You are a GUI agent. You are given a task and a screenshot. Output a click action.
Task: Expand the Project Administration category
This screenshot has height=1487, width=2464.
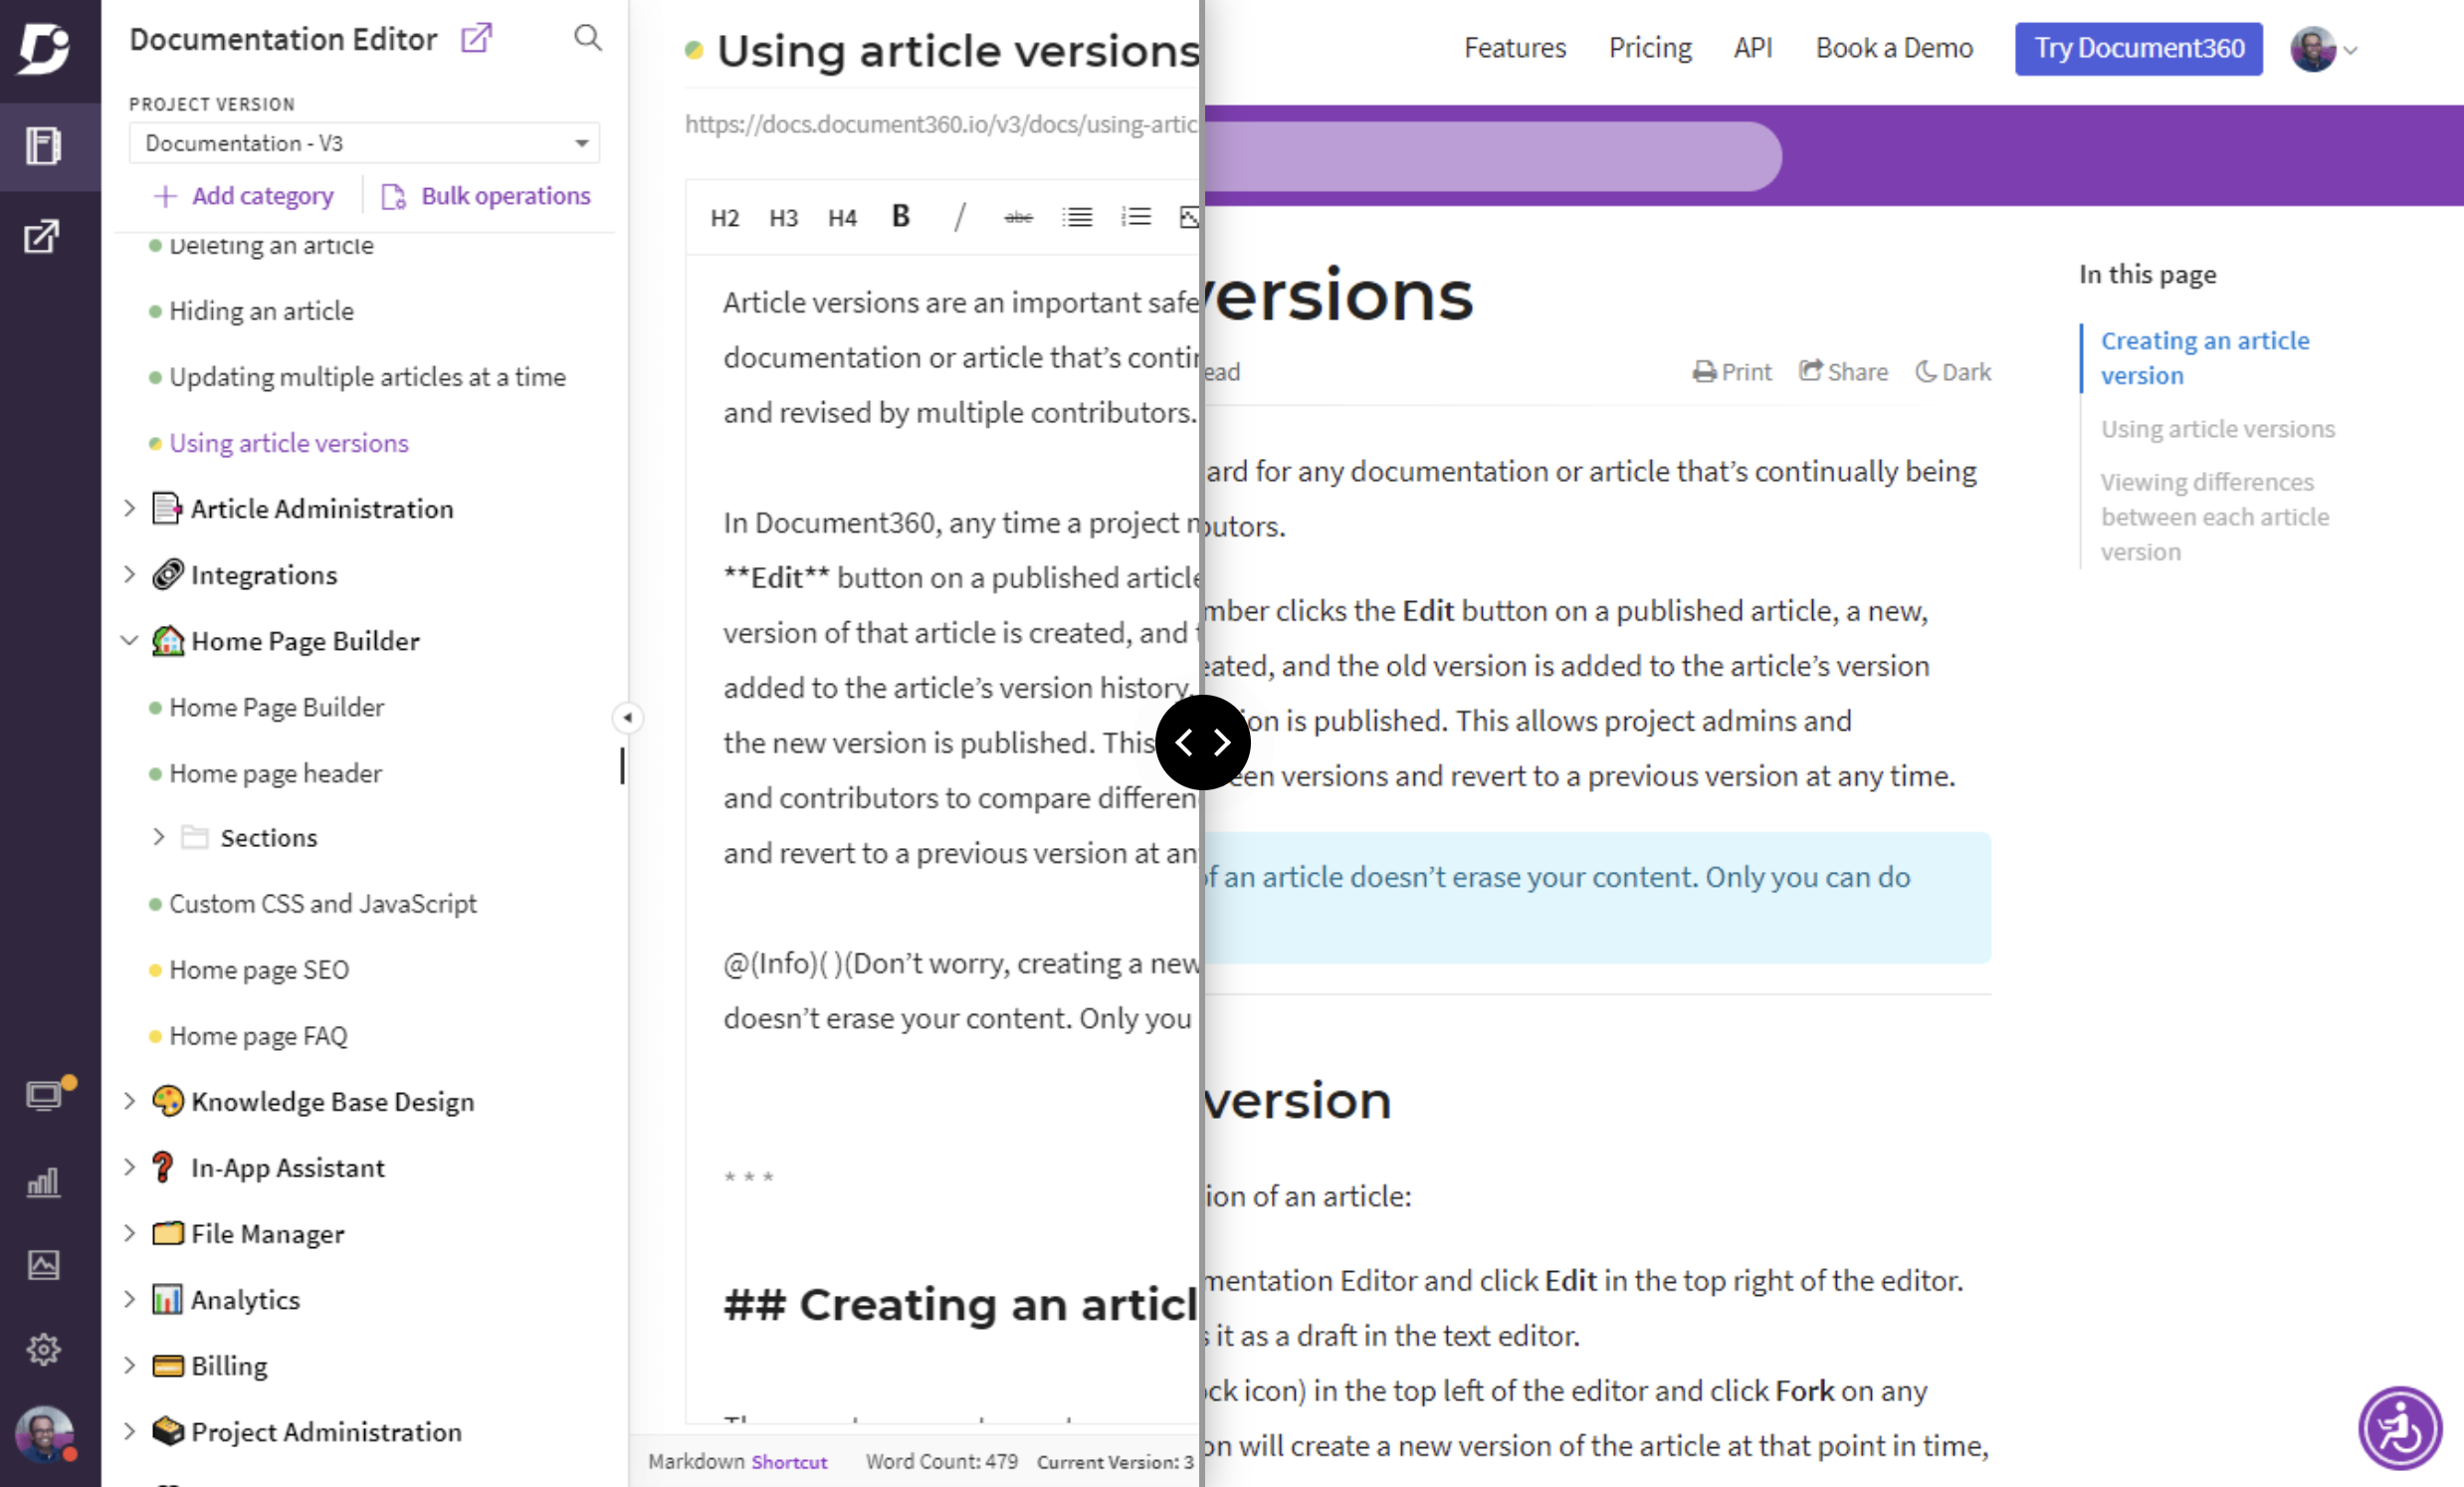129,1431
